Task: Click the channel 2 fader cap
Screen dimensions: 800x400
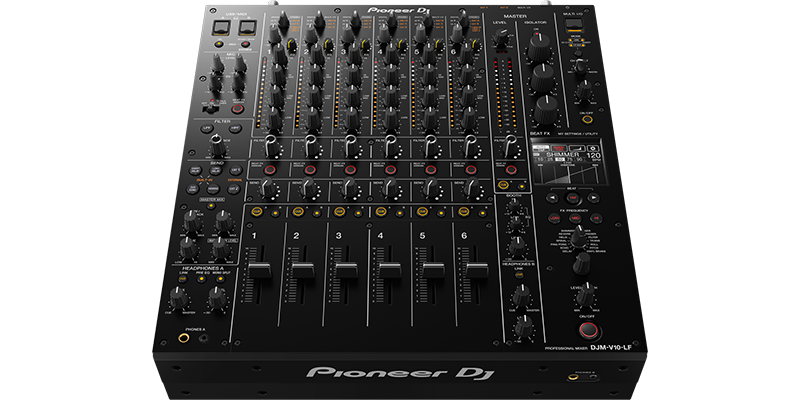Action: coord(303,270)
